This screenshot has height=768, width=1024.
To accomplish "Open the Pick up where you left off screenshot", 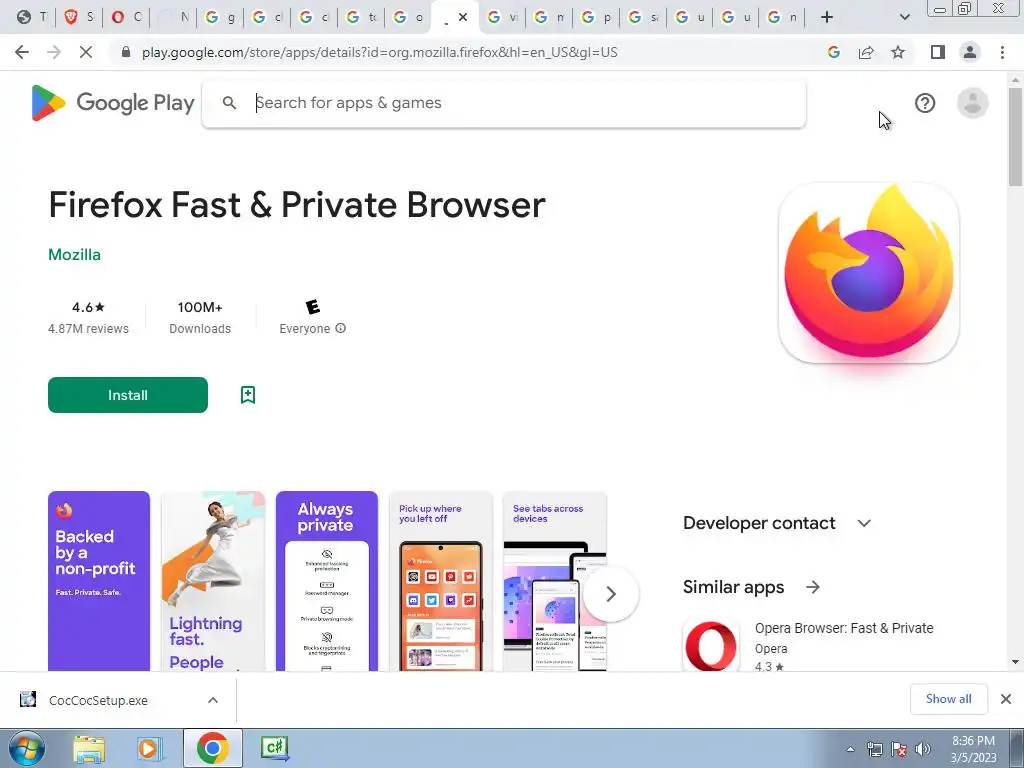I will (440, 581).
